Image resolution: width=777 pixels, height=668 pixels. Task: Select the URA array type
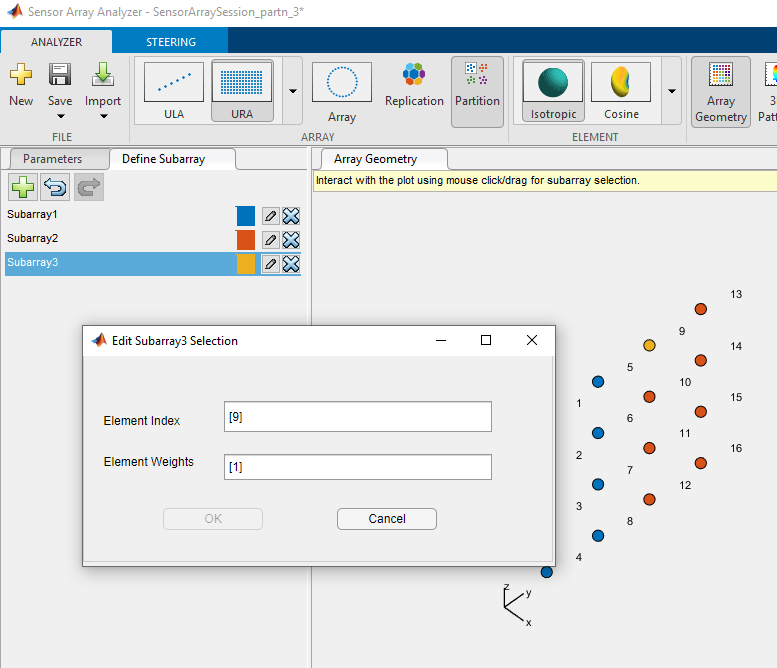point(242,91)
